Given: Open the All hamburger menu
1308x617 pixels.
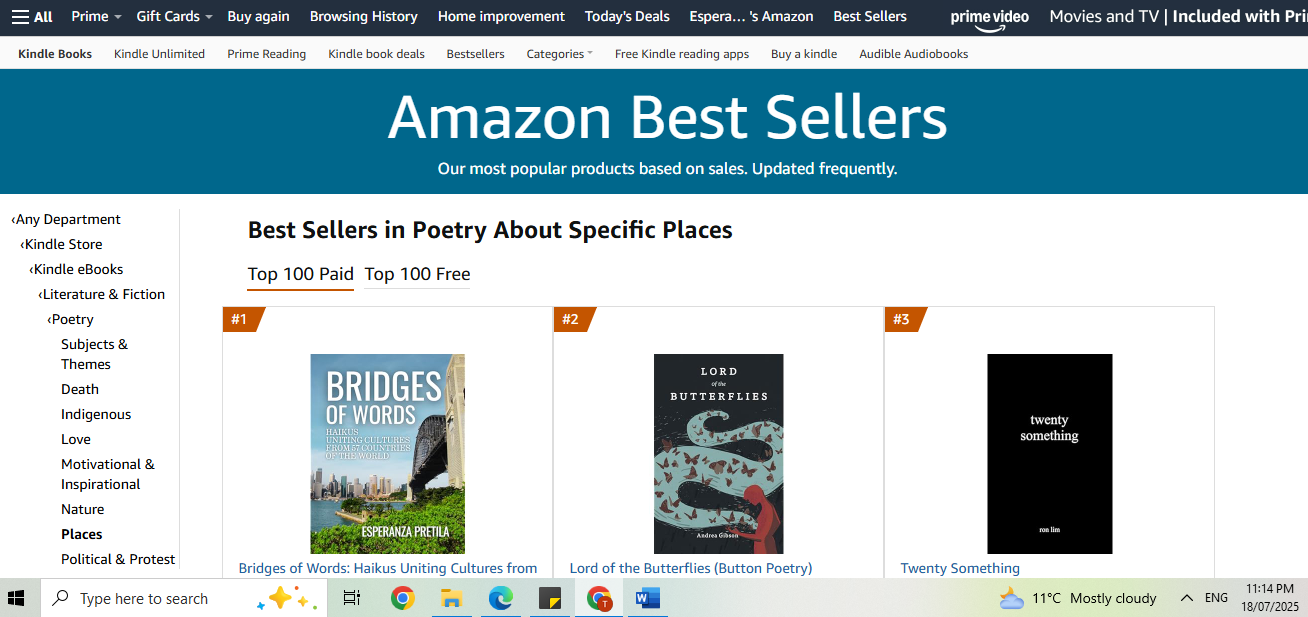Looking at the screenshot, I should tap(32, 16).
